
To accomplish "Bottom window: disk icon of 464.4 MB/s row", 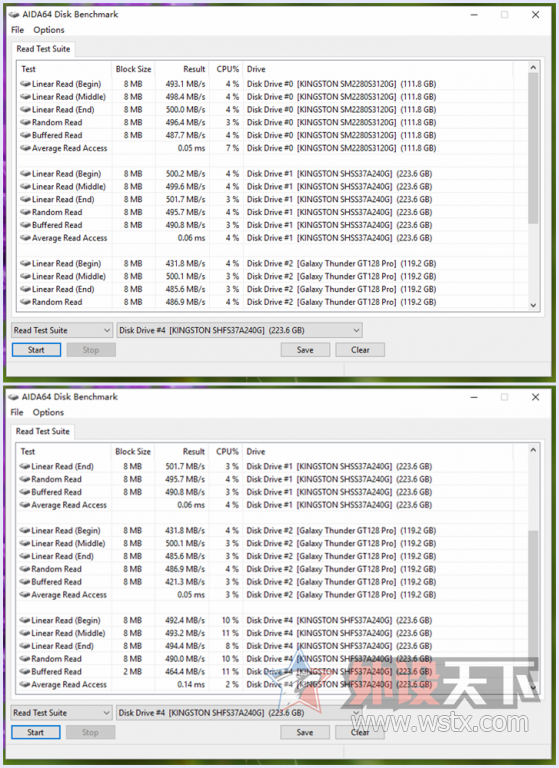I will point(25,672).
